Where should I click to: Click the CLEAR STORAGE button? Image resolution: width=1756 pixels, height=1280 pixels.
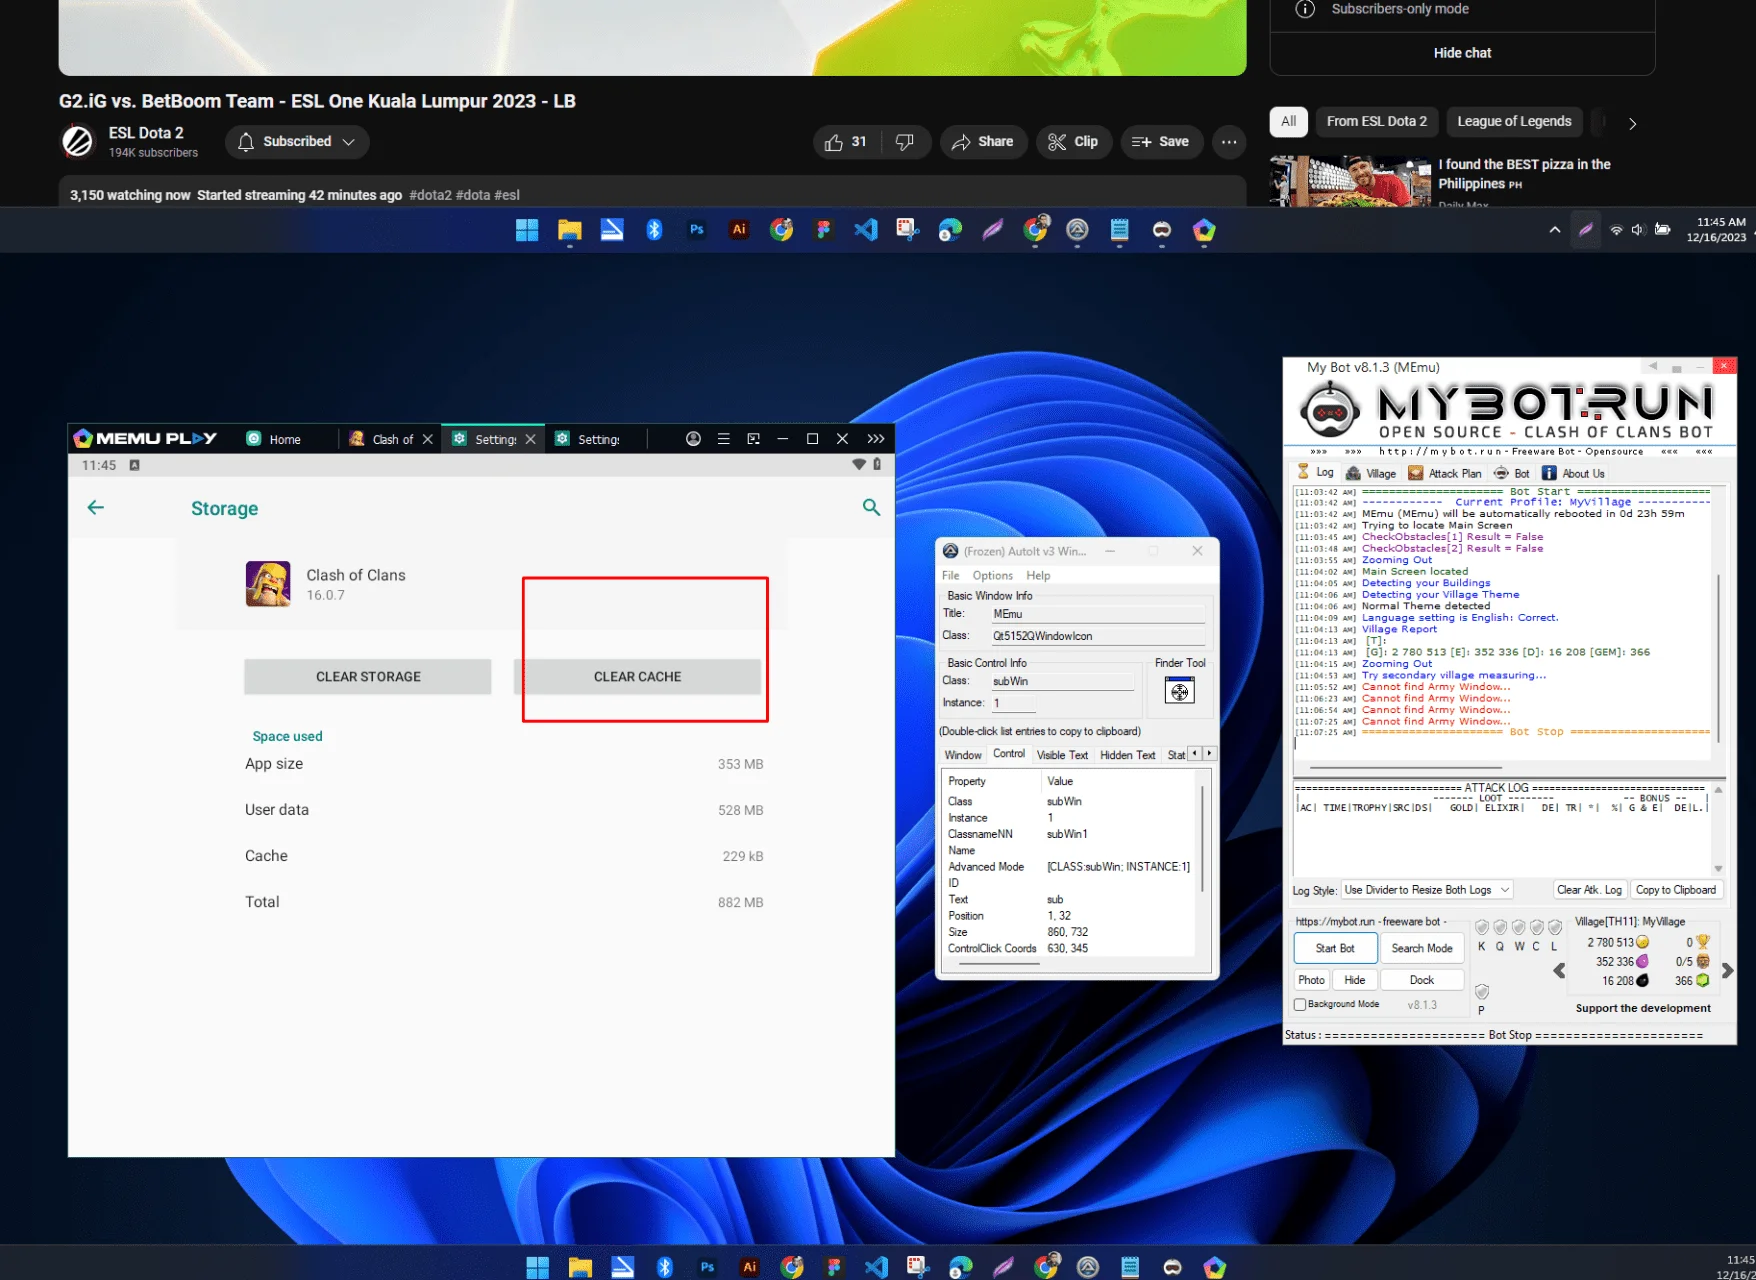tap(368, 677)
